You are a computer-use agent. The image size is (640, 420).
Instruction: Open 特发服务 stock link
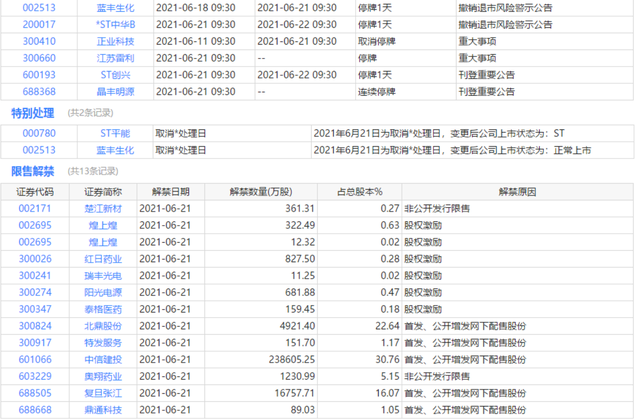(103, 342)
